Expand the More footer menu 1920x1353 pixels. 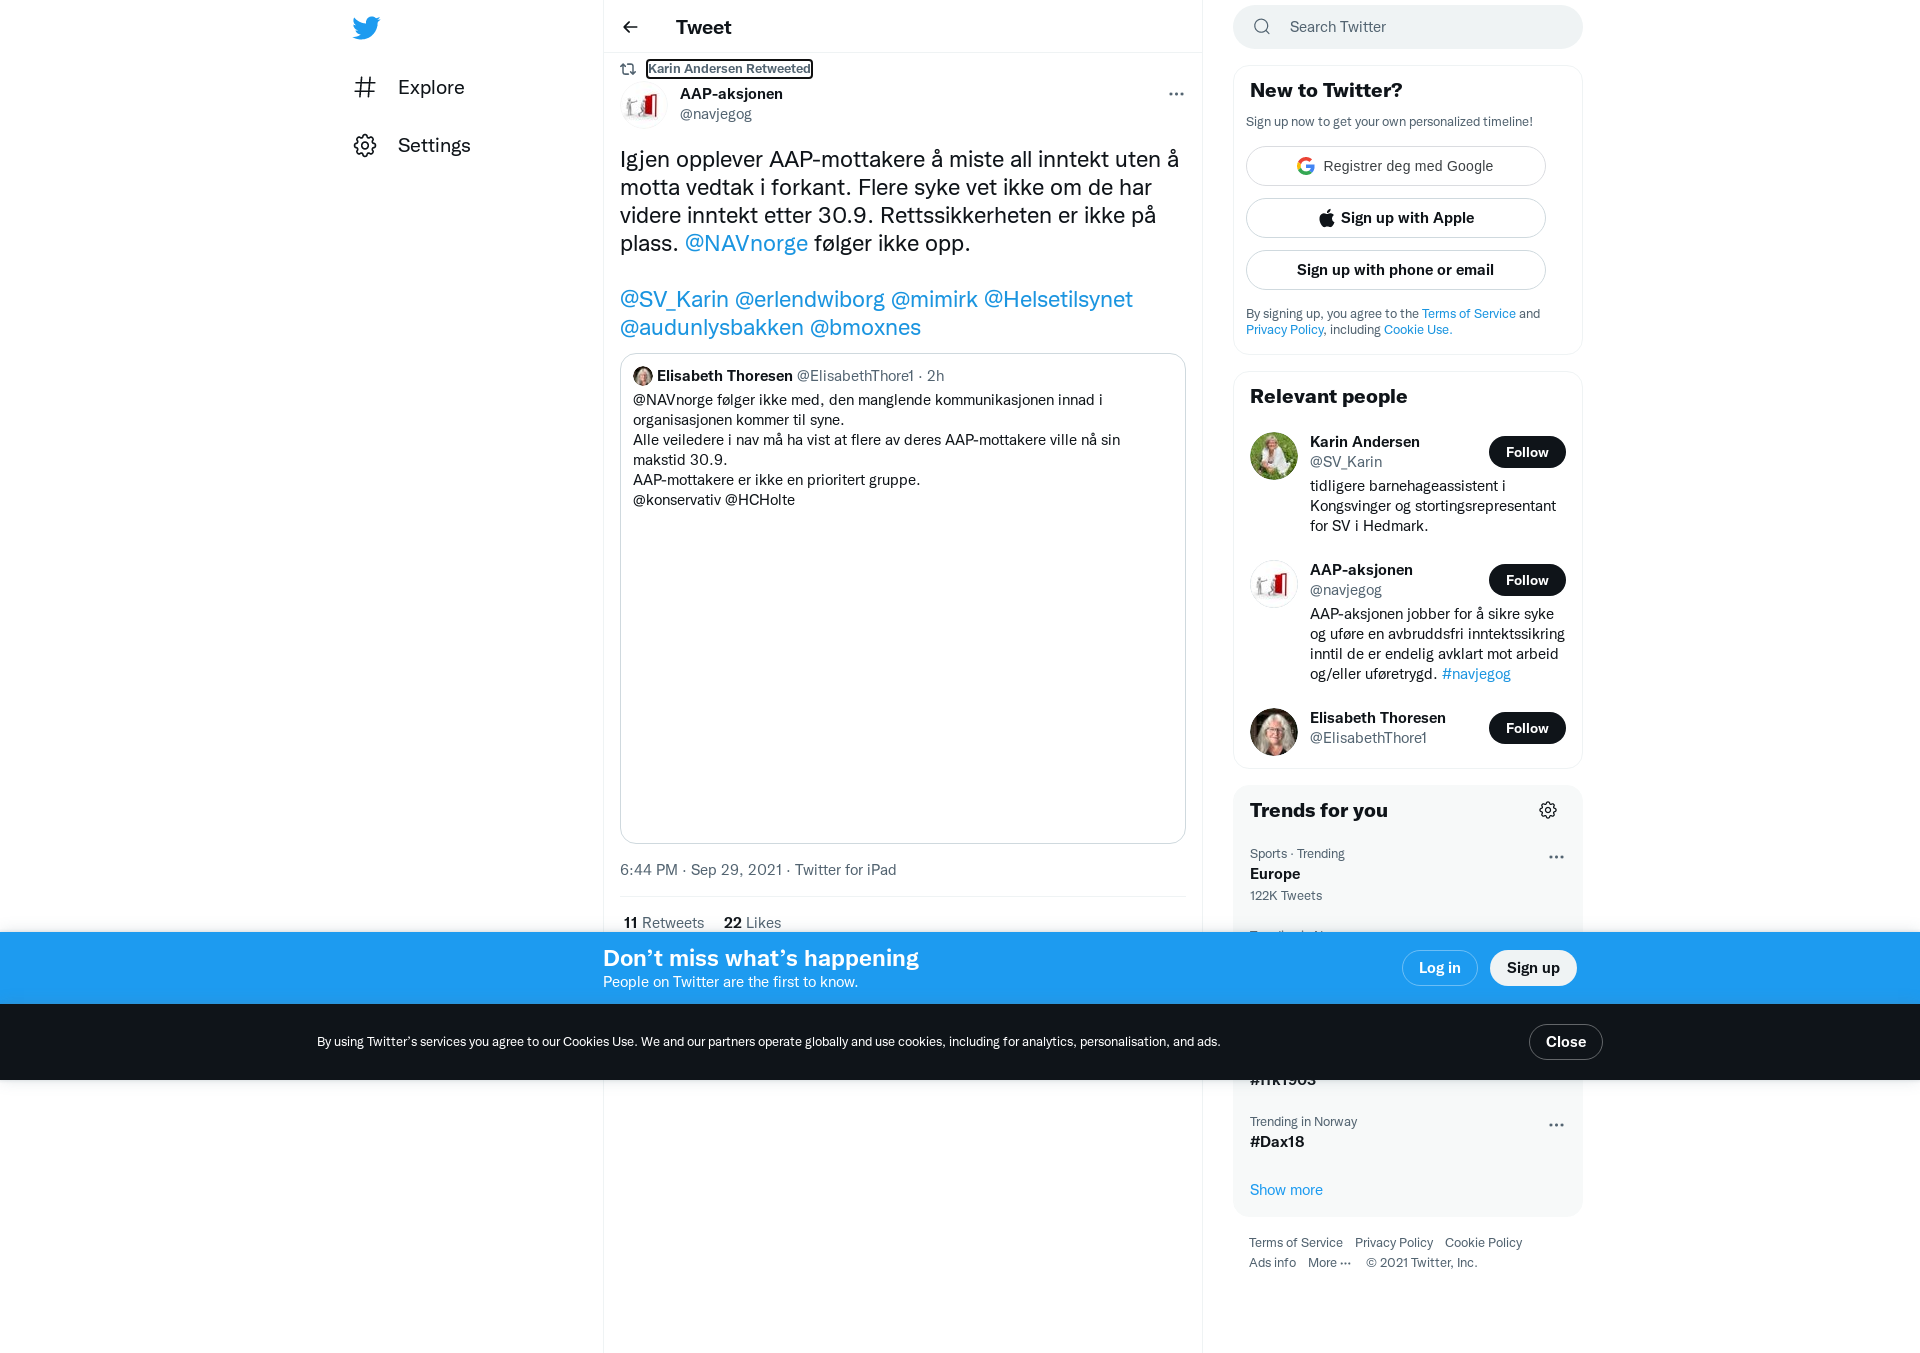(1329, 1263)
